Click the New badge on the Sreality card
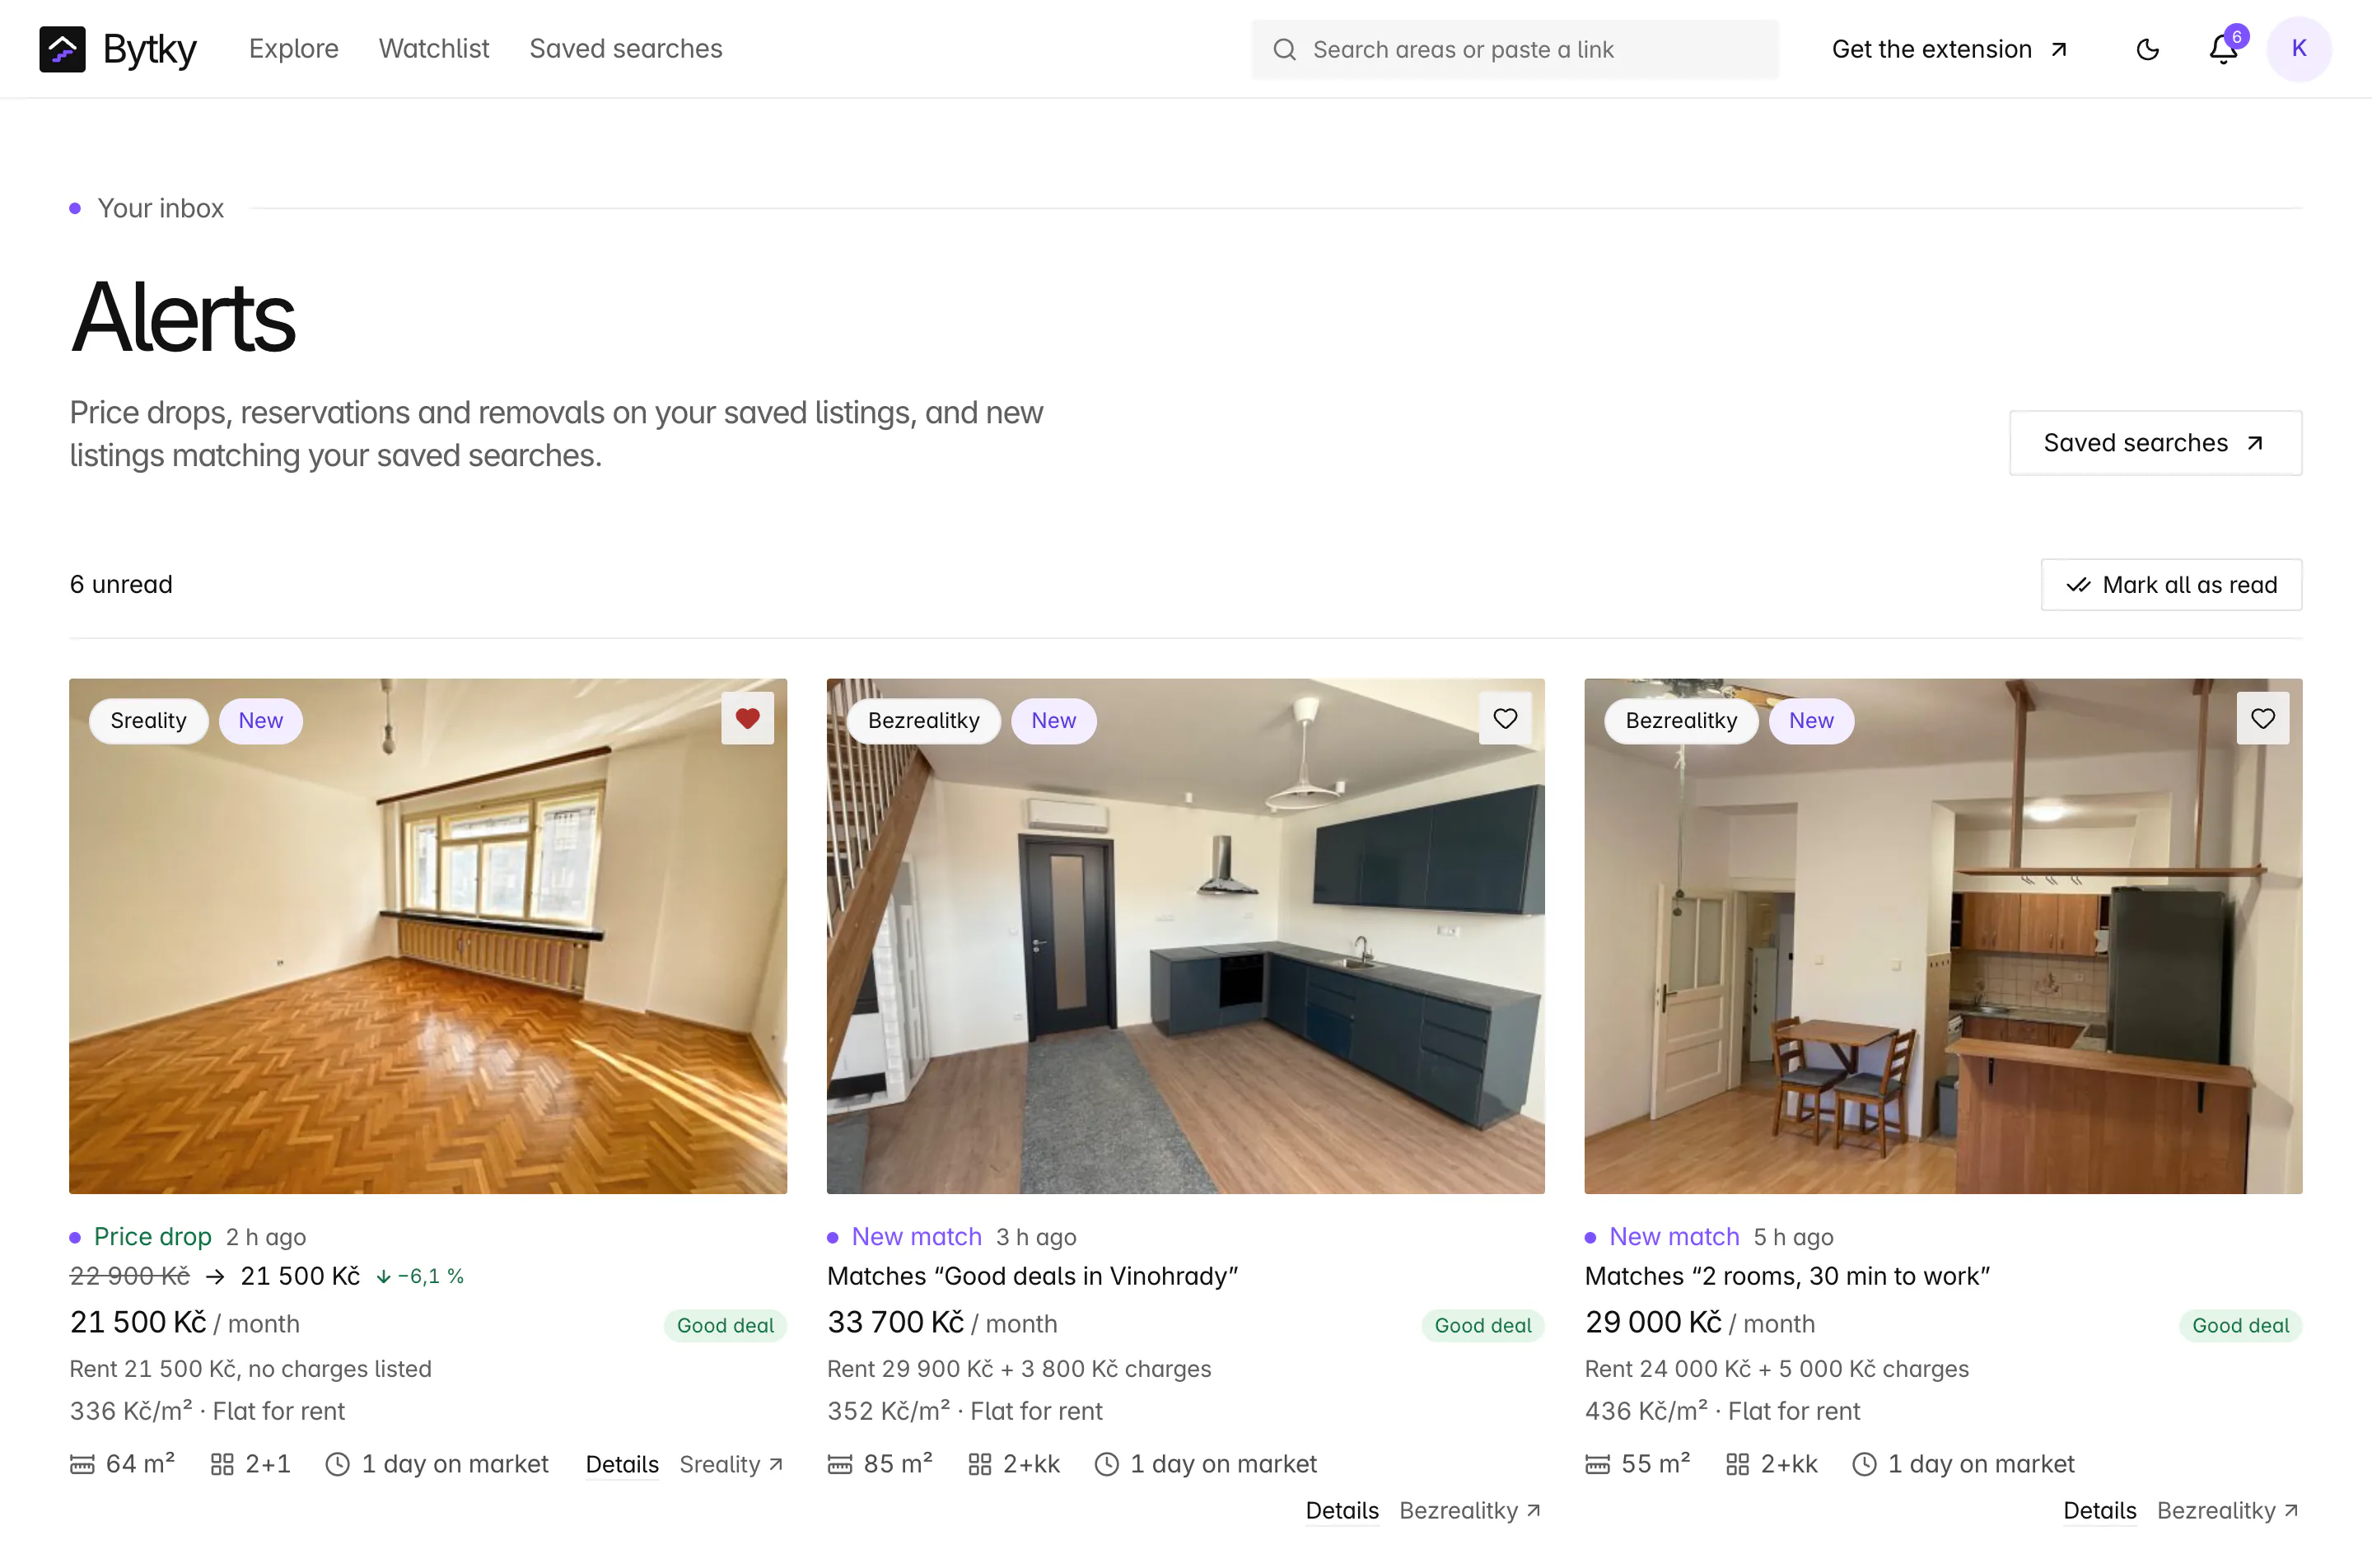The image size is (2372, 1568). [x=260, y=721]
